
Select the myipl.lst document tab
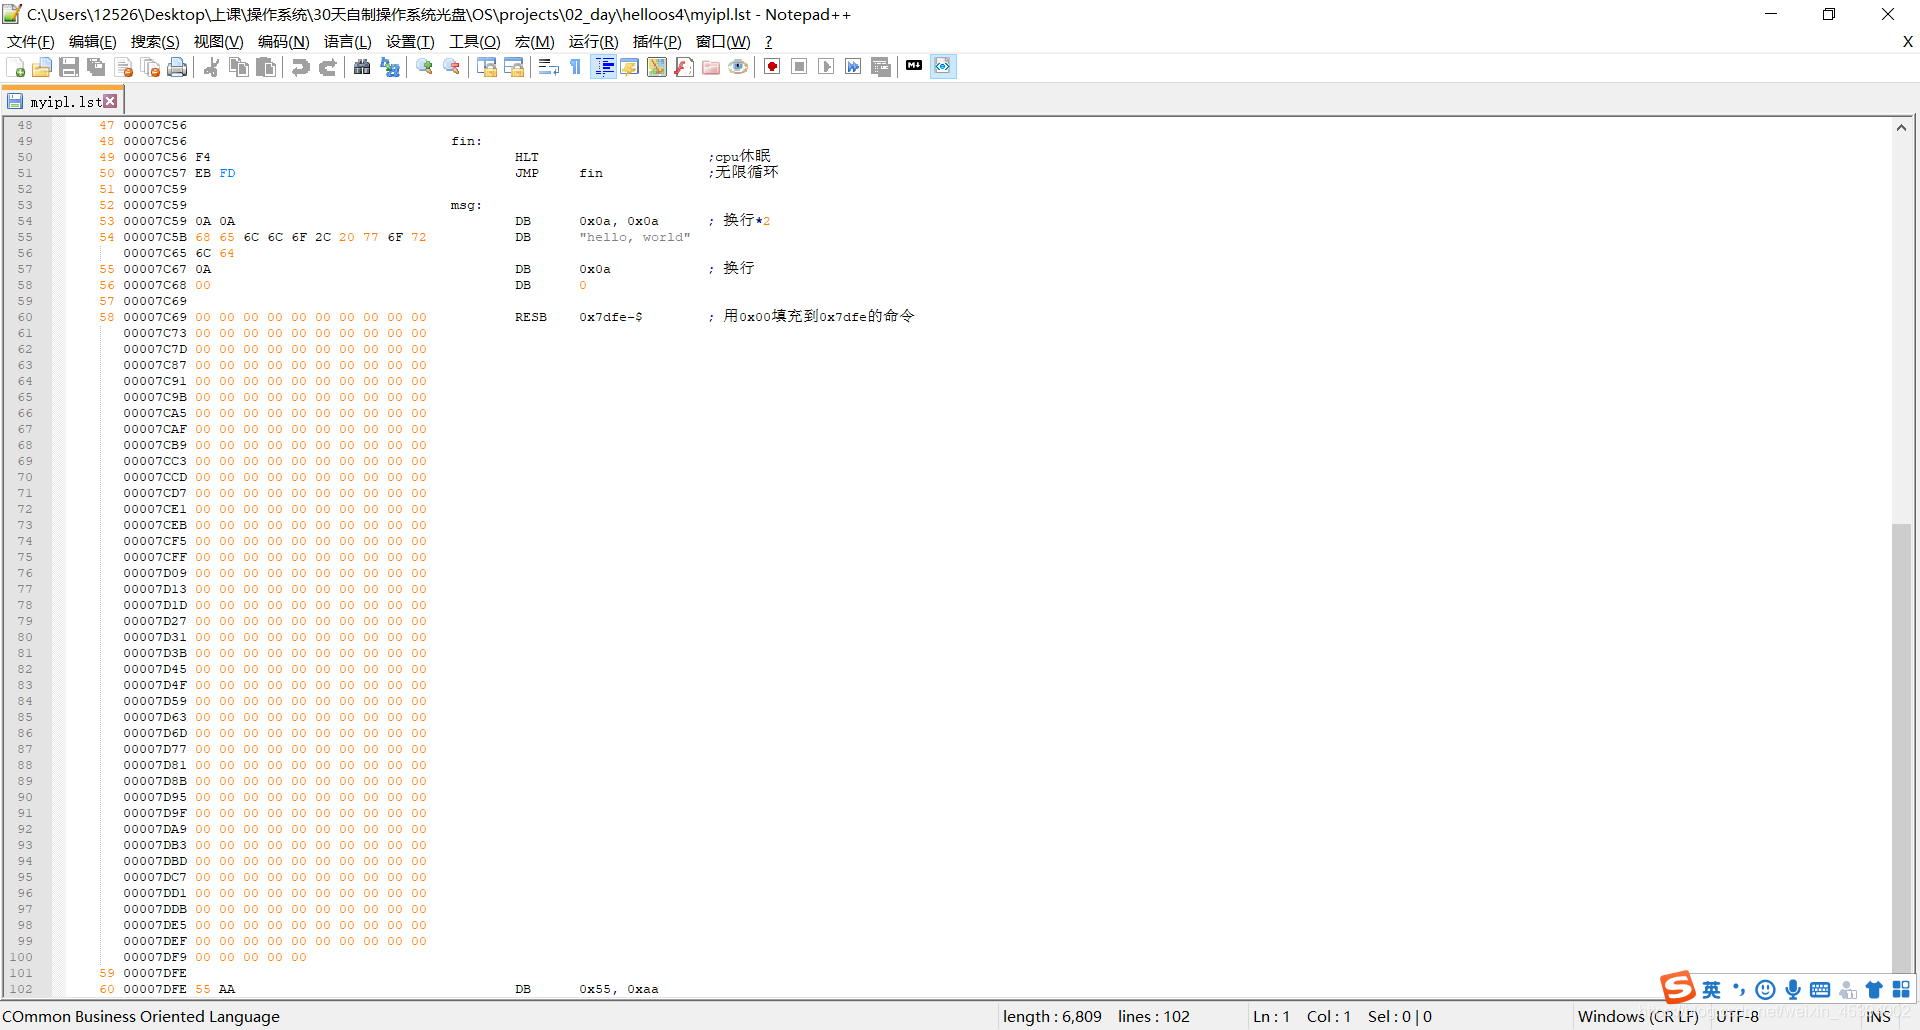coord(62,101)
